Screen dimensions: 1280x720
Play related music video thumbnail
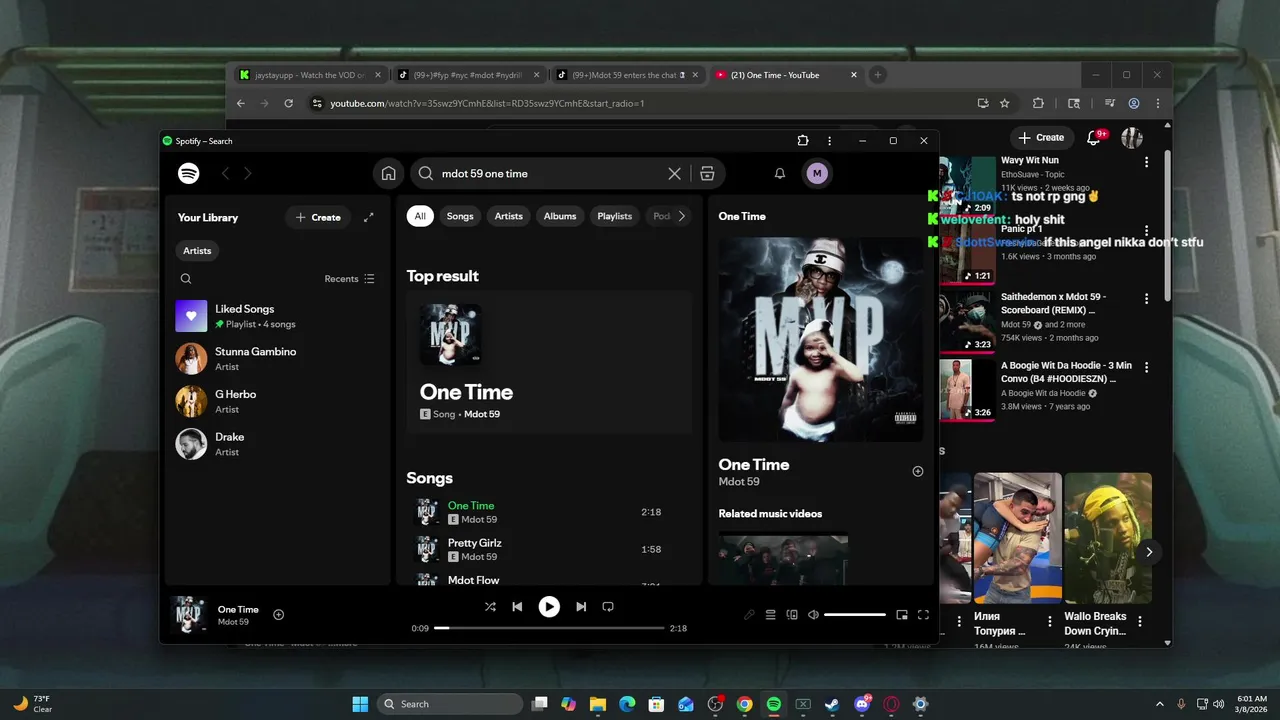(x=783, y=559)
